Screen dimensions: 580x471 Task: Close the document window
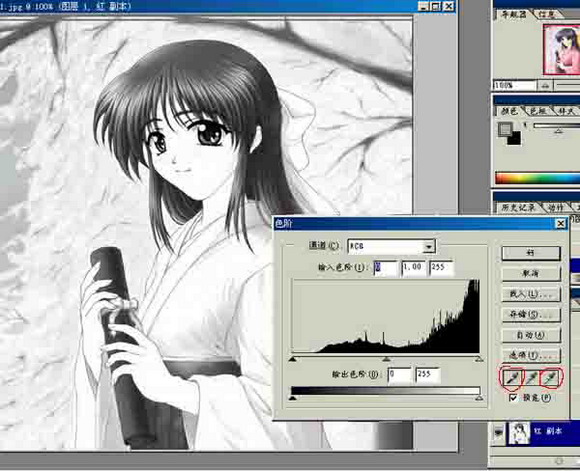(x=449, y=6)
